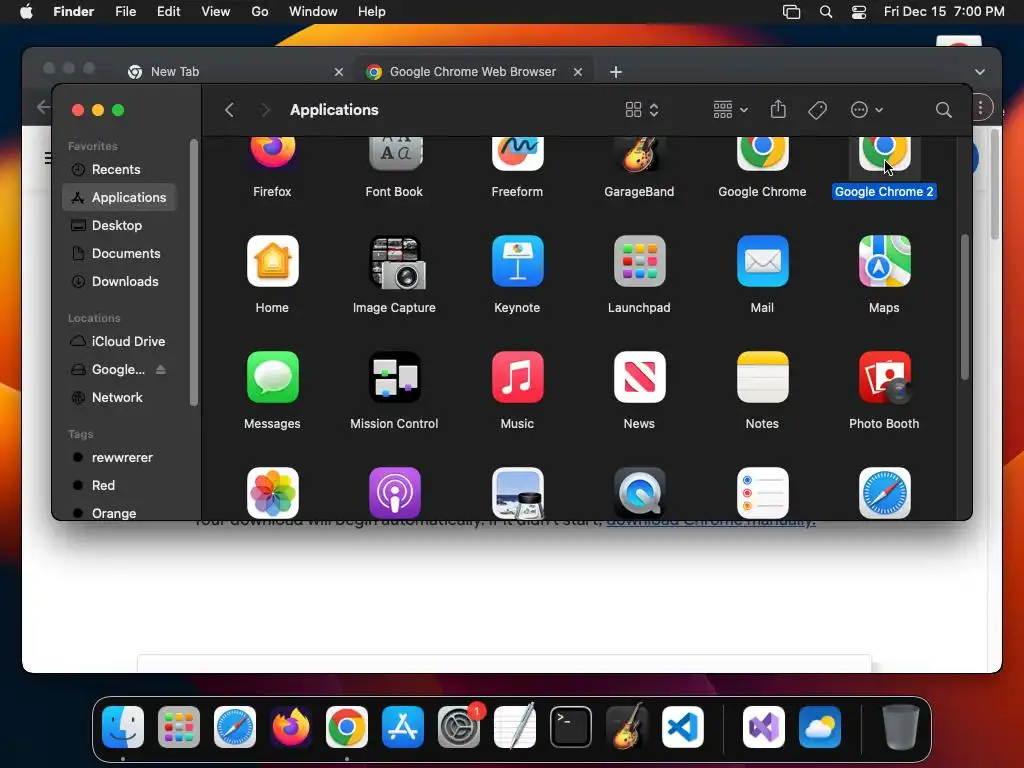
Task: Click the Applications grid vertical scrollbar
Action: pyautogui.click(x=965, y=307)
